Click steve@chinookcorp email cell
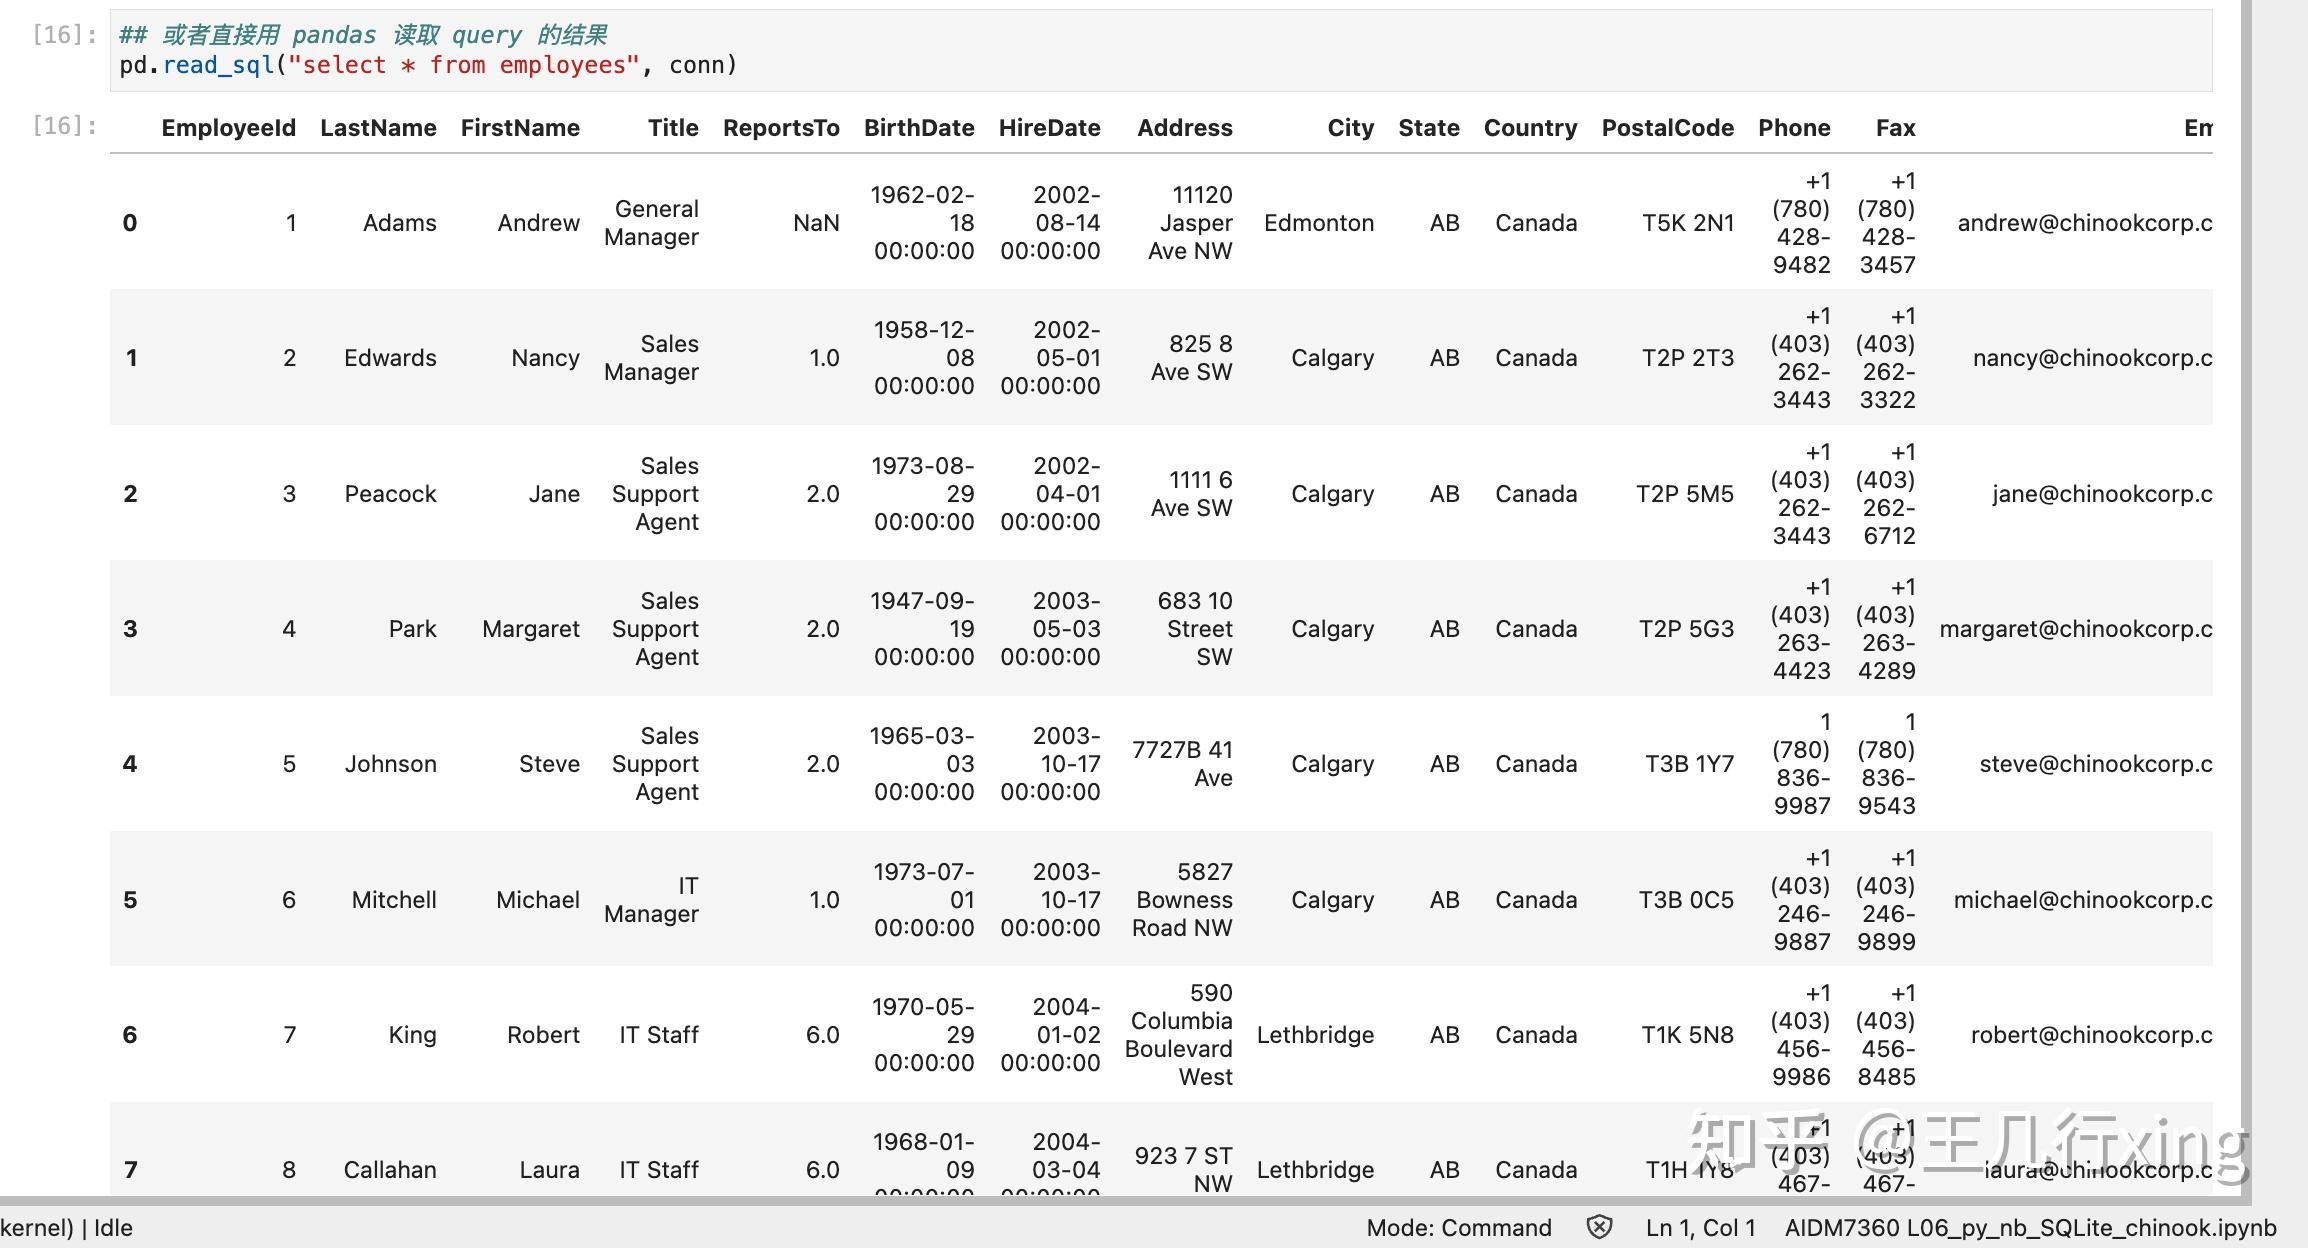The image size is (2308, 1248). click(x=2095, y=764)
